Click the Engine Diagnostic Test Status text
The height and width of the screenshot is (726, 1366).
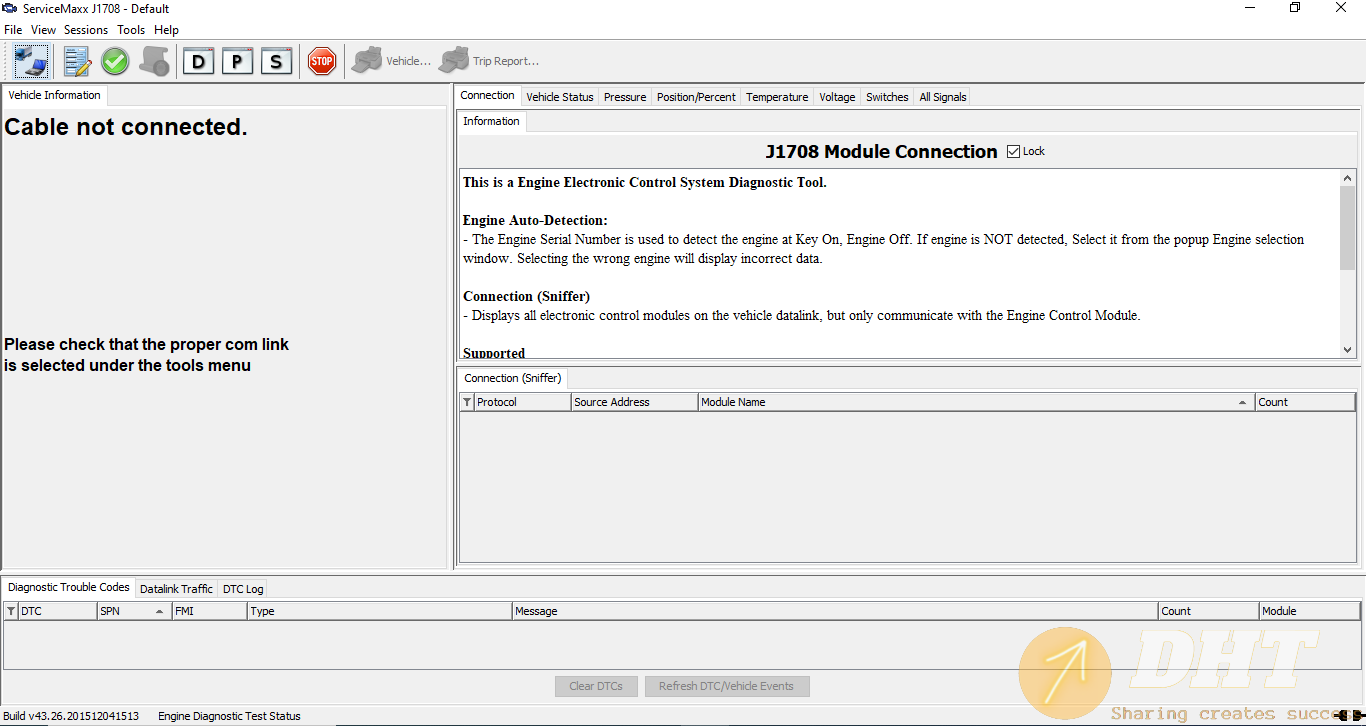click(x=229, y=716)
